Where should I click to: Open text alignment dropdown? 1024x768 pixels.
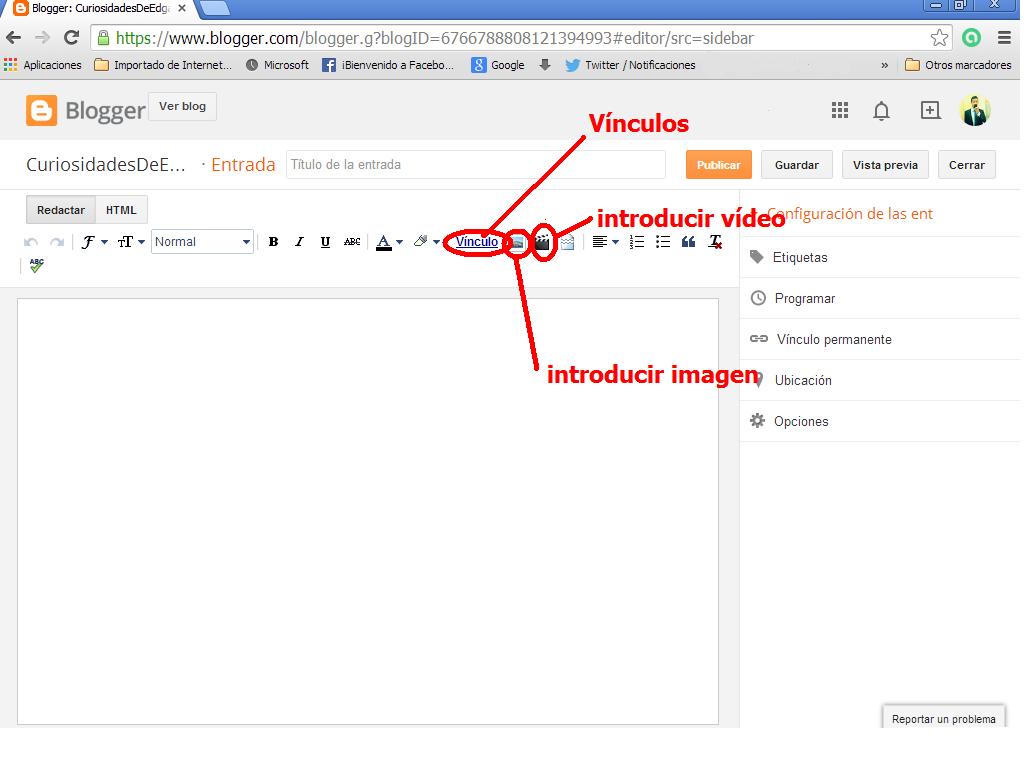(x=605, y=242)
